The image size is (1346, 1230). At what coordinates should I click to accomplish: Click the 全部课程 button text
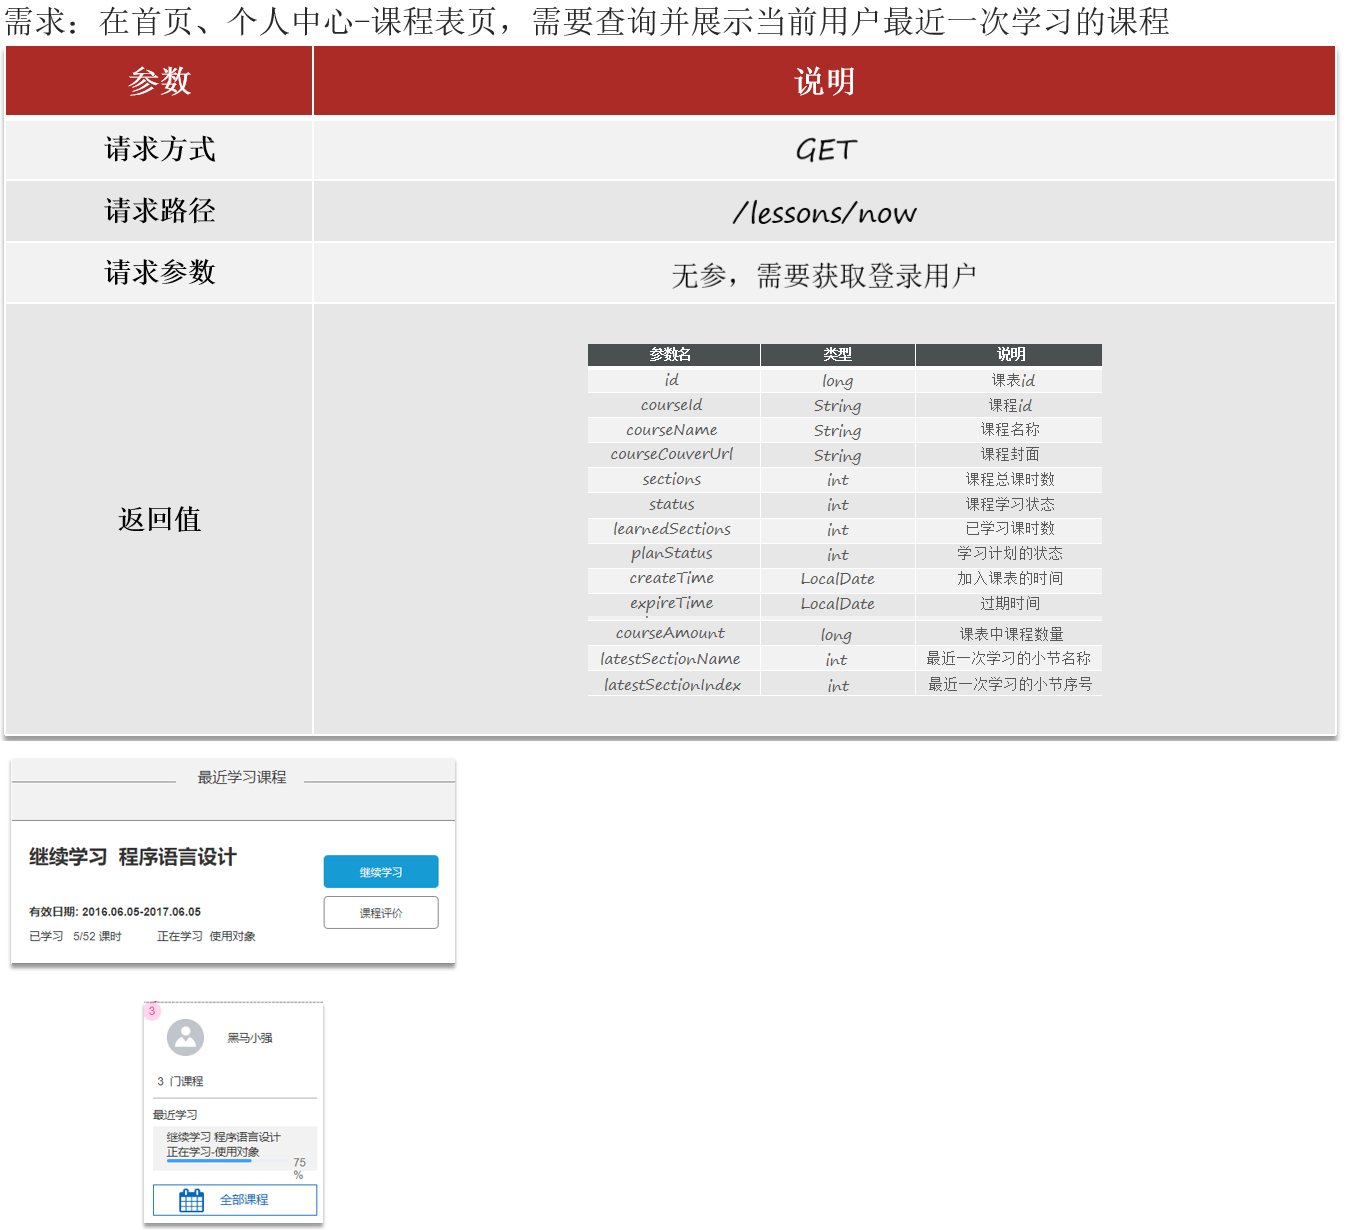(244, 1200)
